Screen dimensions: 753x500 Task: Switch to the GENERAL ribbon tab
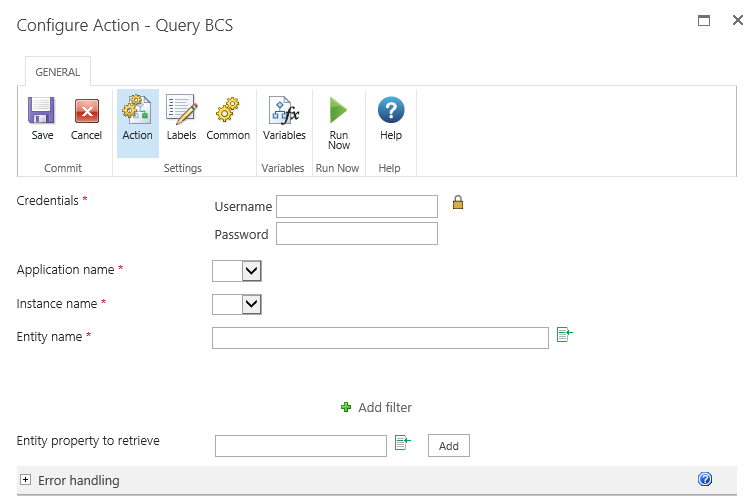coord(58,72)
